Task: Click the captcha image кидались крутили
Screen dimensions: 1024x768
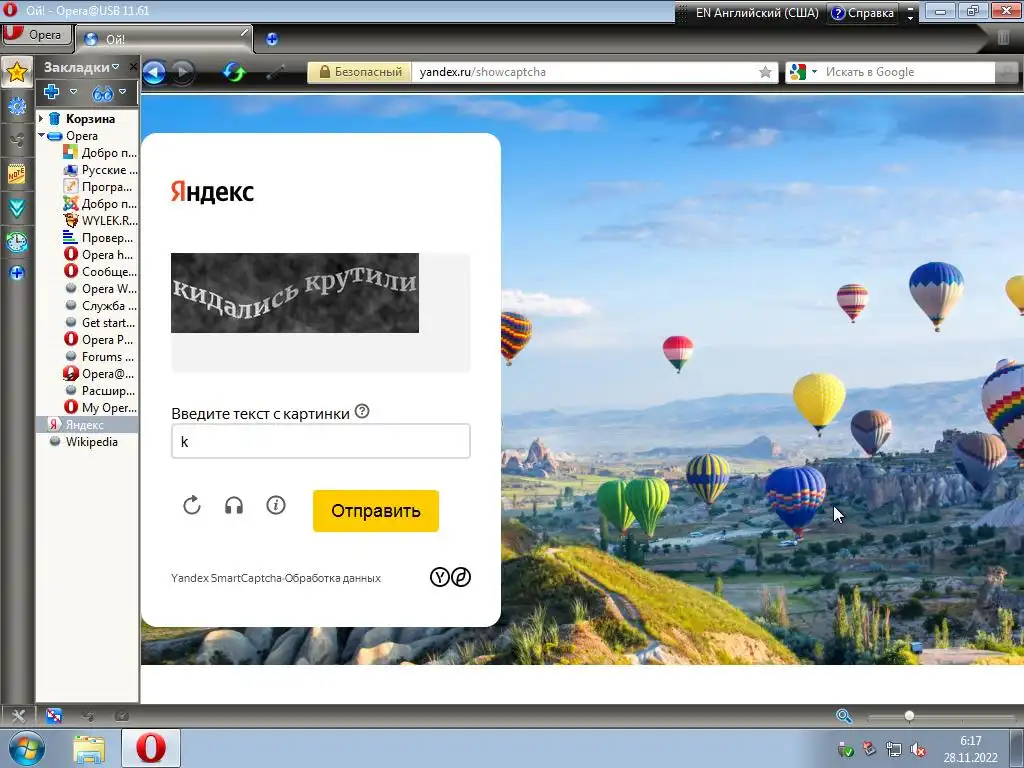Action: pyautogui.click(x=295, y=293)
